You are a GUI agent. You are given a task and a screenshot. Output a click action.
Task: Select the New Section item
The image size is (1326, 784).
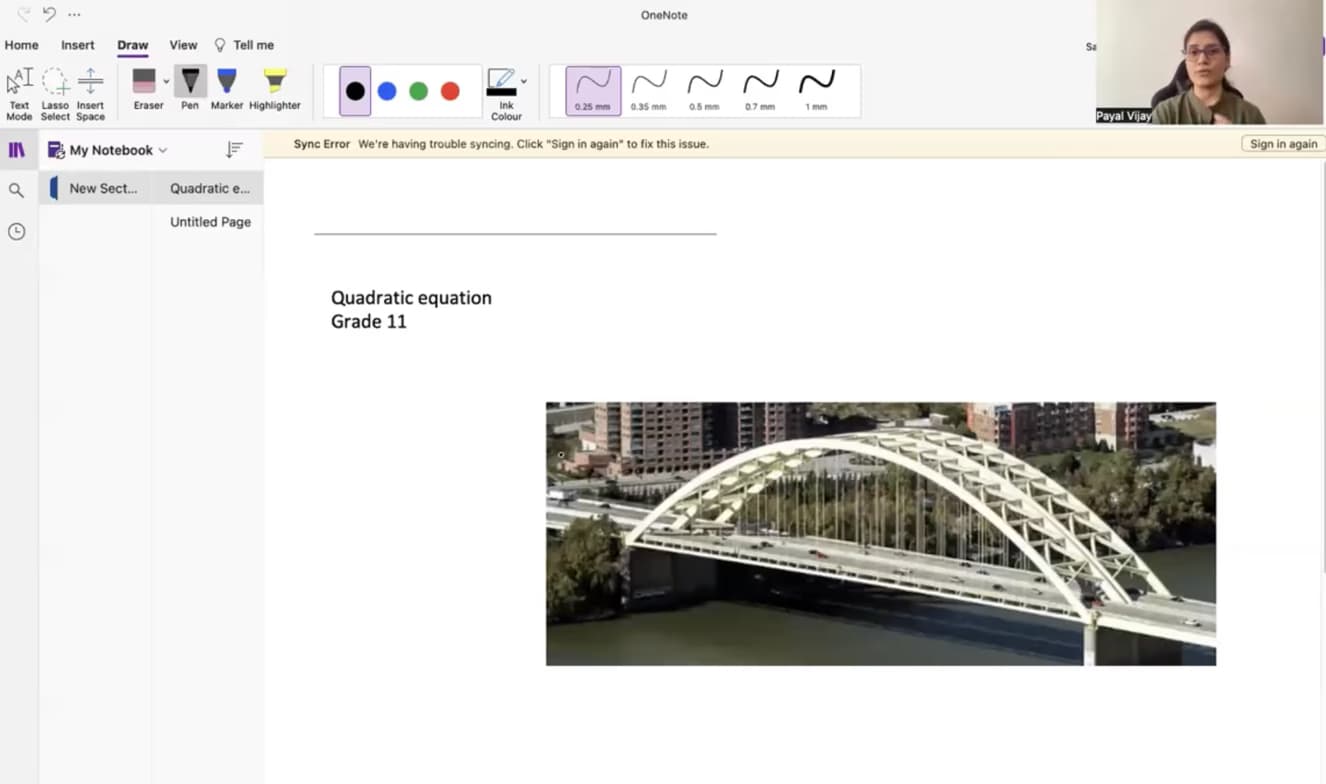pyautogui.click(x=95, y=188)
